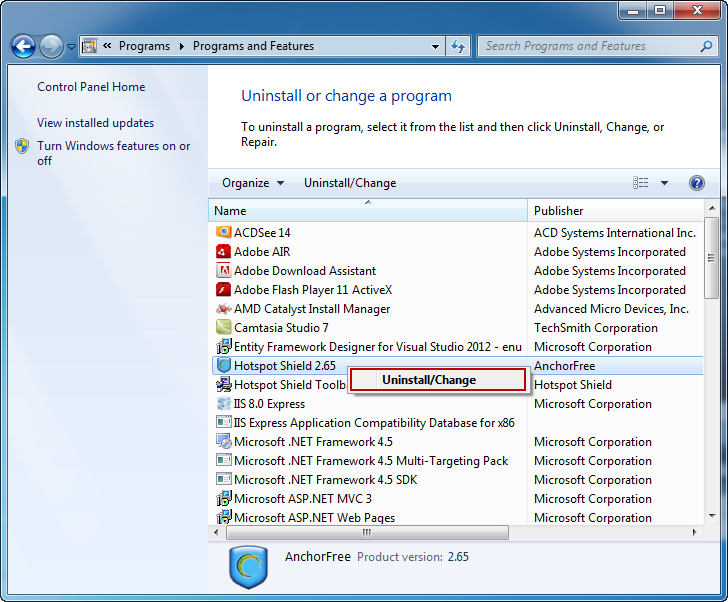Sort by the Publisher column header
Screen dimensions: 728x602
615,211
